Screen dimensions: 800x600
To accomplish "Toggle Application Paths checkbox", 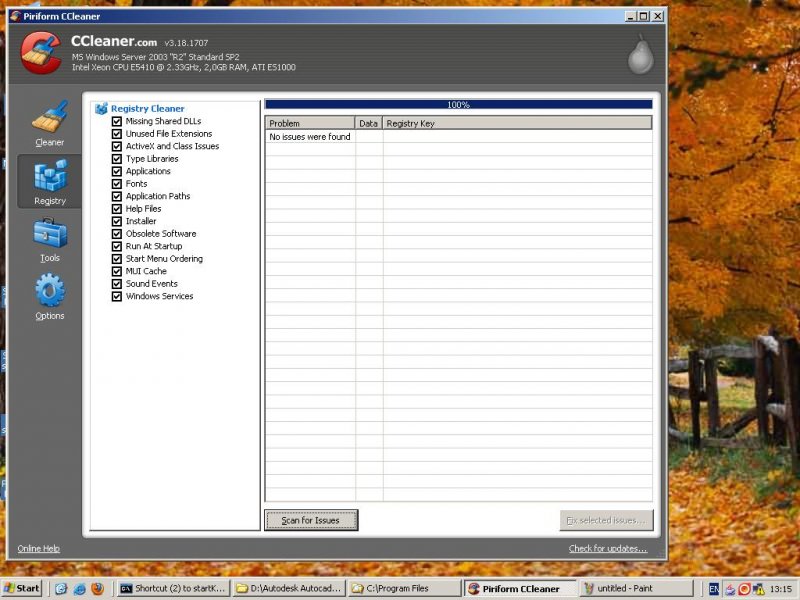I will (117, 196).
